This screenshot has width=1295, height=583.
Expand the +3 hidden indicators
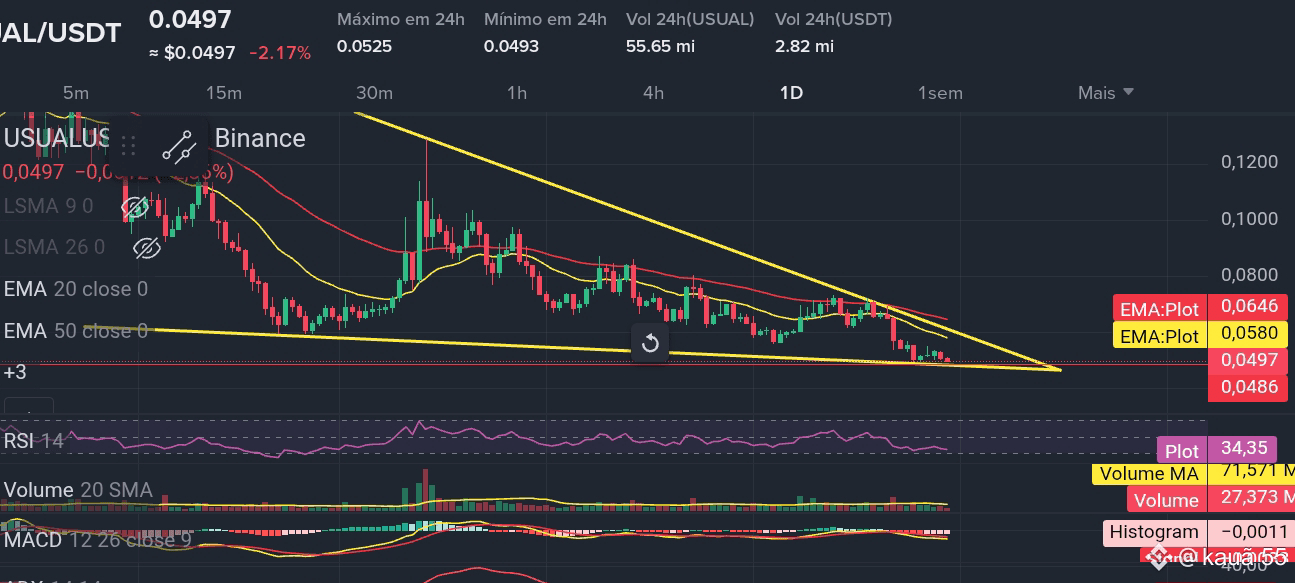15,372
